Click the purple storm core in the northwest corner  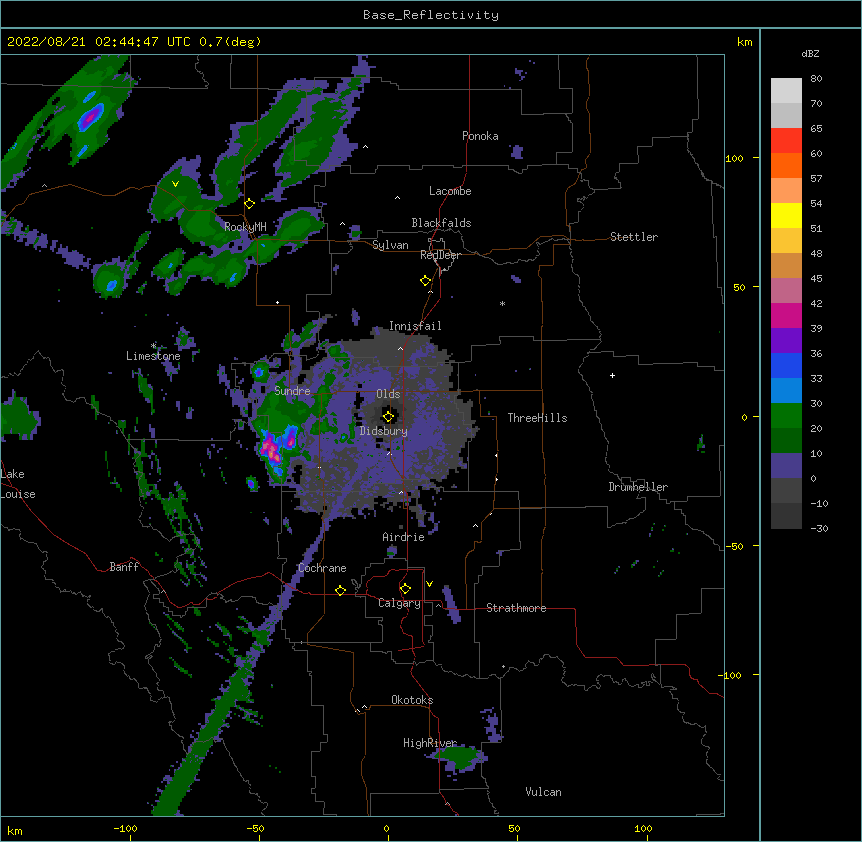[x=91, y=117]
